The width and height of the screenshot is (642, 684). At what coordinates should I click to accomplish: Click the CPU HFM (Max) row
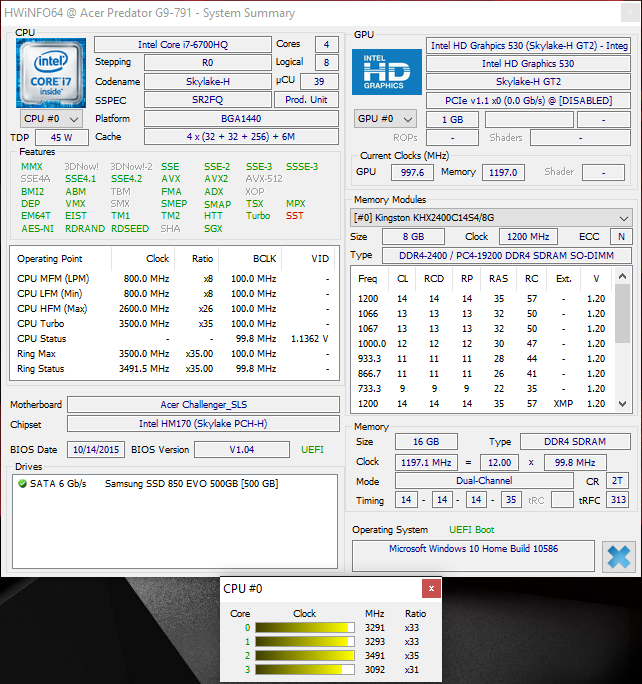174,308
